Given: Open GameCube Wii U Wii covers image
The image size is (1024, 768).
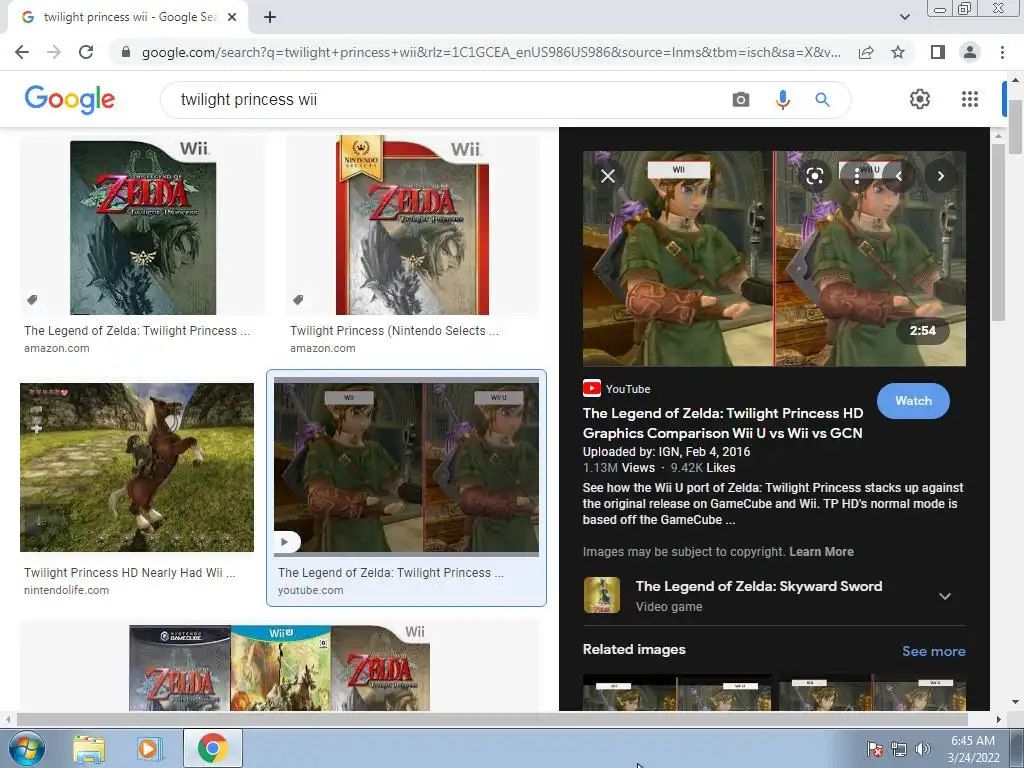Looking at the screenshot, I should (280, 667).
